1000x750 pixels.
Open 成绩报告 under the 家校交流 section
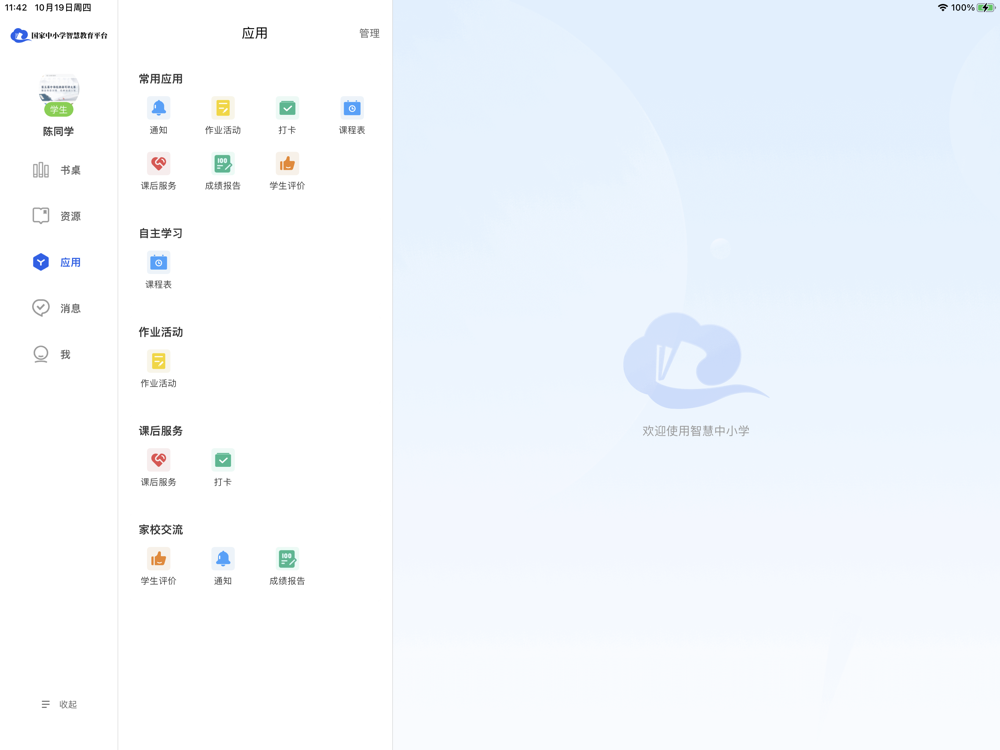pos(287,566)
